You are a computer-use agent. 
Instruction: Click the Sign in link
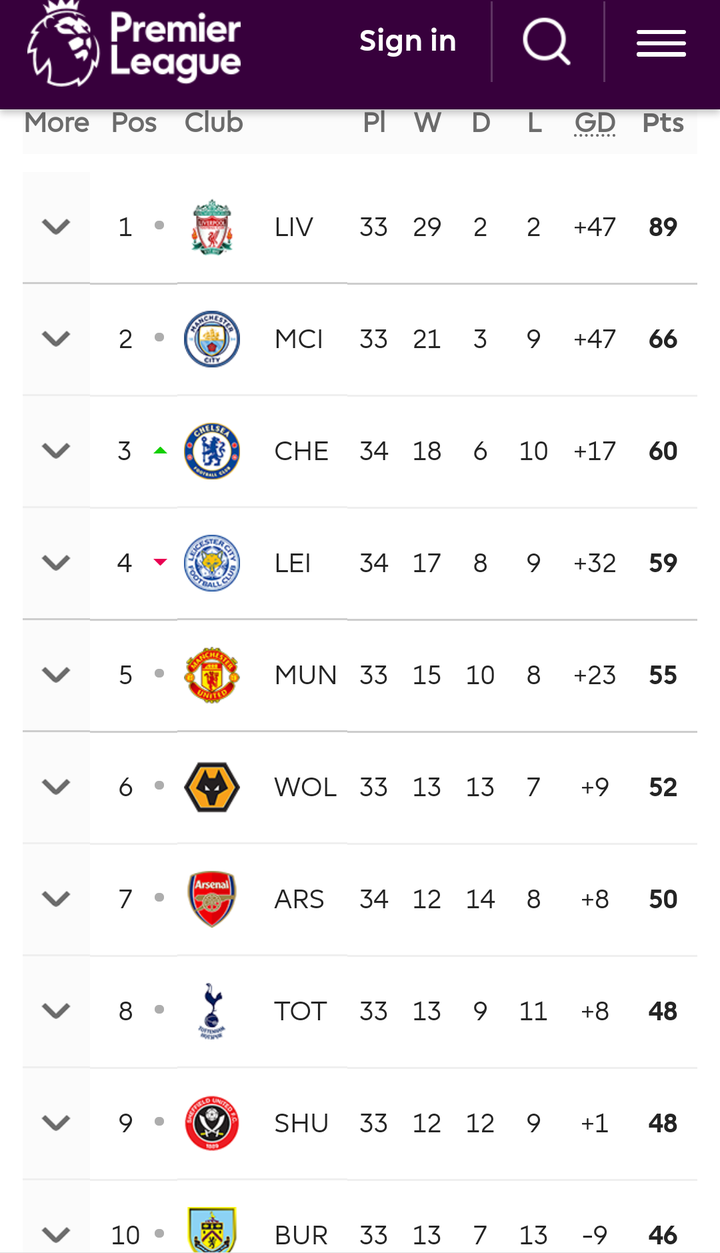pyautogui.click(x=407, y=41)
